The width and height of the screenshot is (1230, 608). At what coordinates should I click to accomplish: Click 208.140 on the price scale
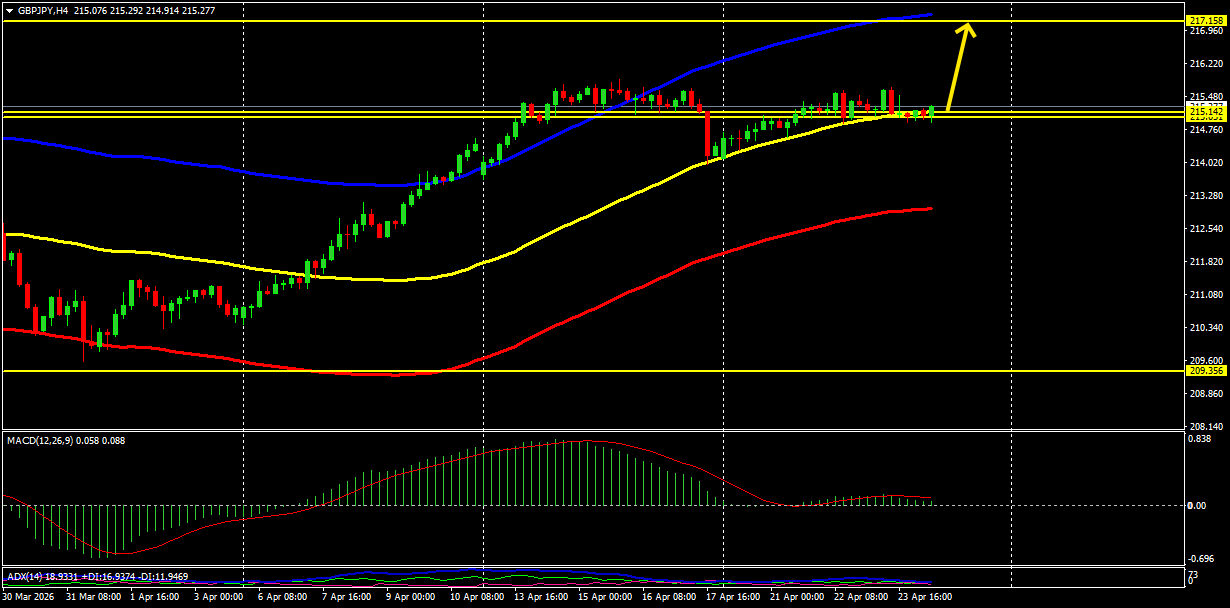tap(1207, 425)
